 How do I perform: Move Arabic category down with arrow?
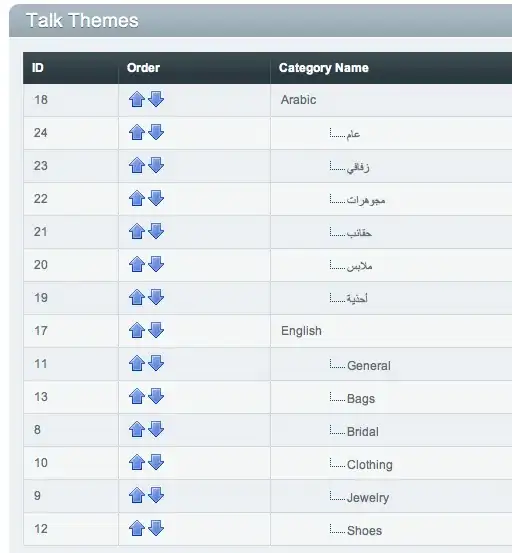pos(156,99)
